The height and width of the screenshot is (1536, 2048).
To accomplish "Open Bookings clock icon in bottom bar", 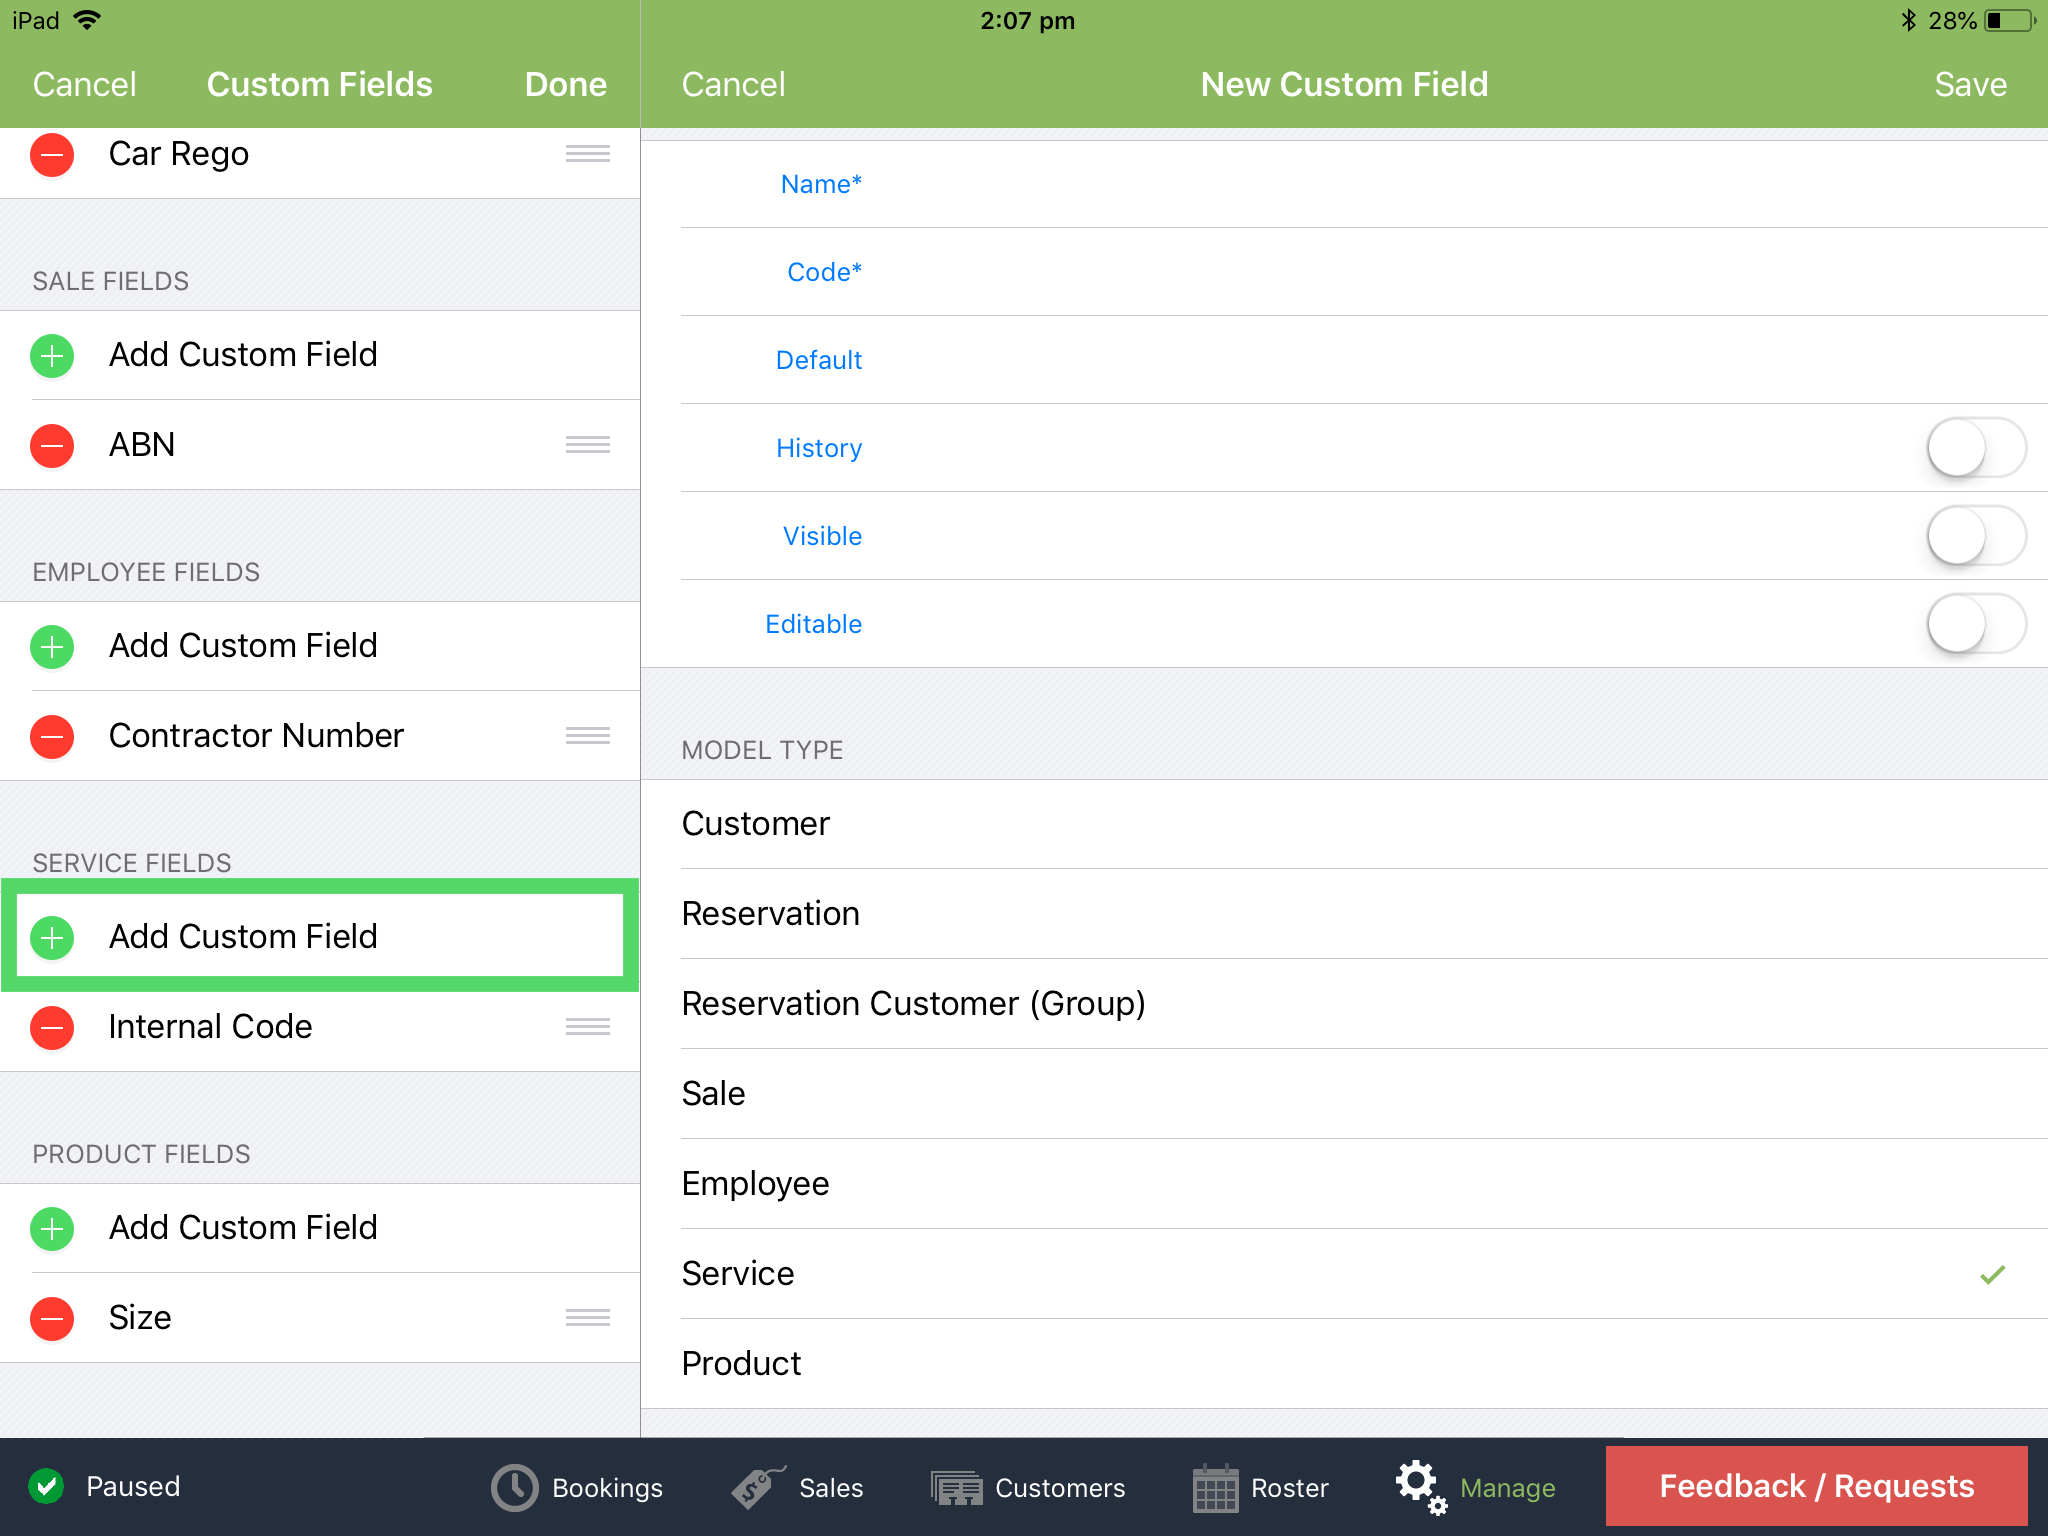I will [515, 1488].
